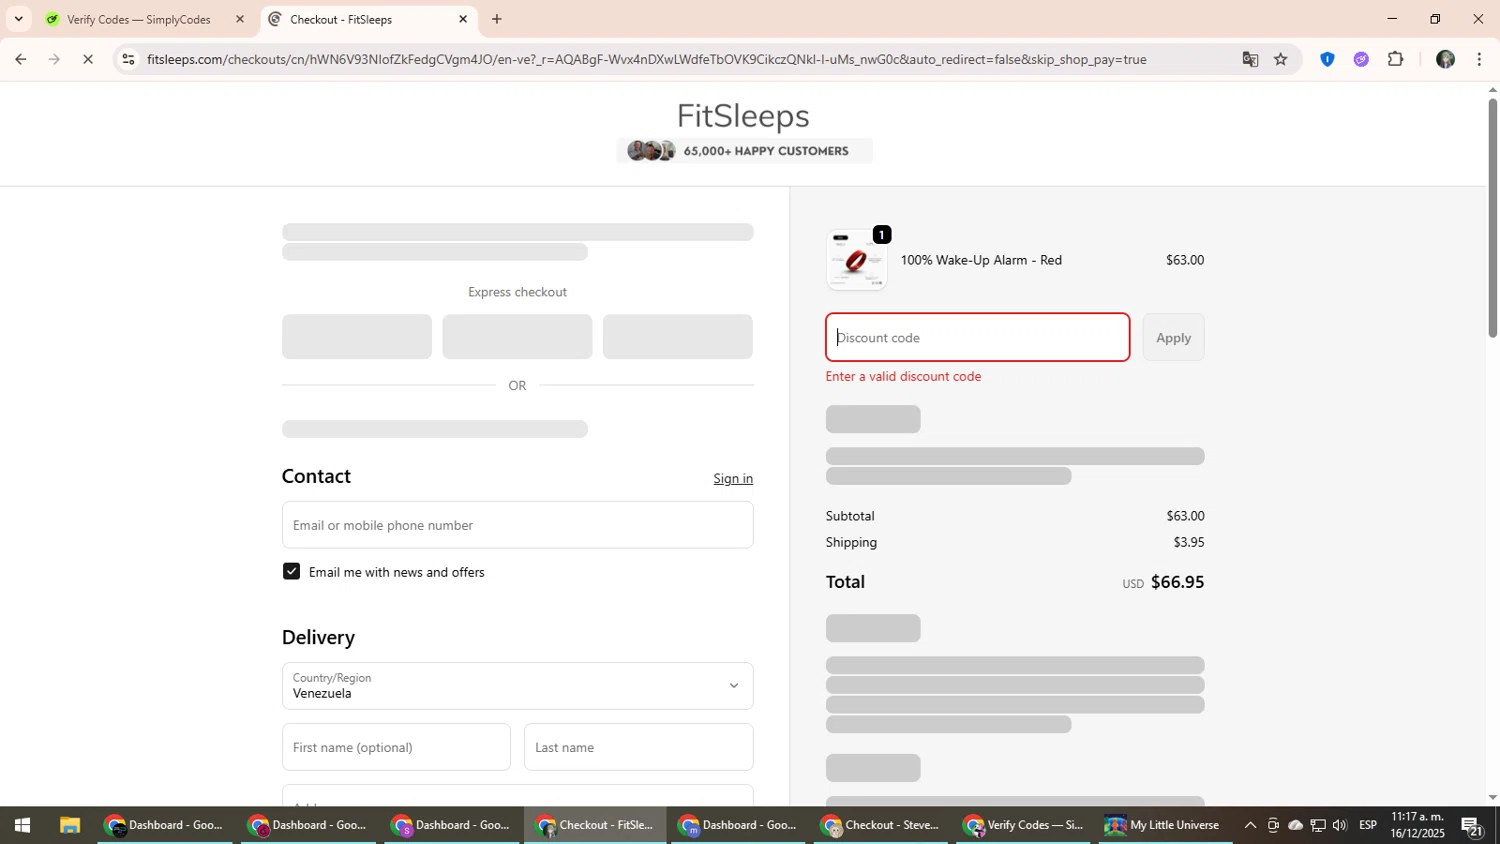Screen dimensions: 1500x844
Task: Open the taskbar clock and date
Action: pyautogui.click(x=1417, y=825)
